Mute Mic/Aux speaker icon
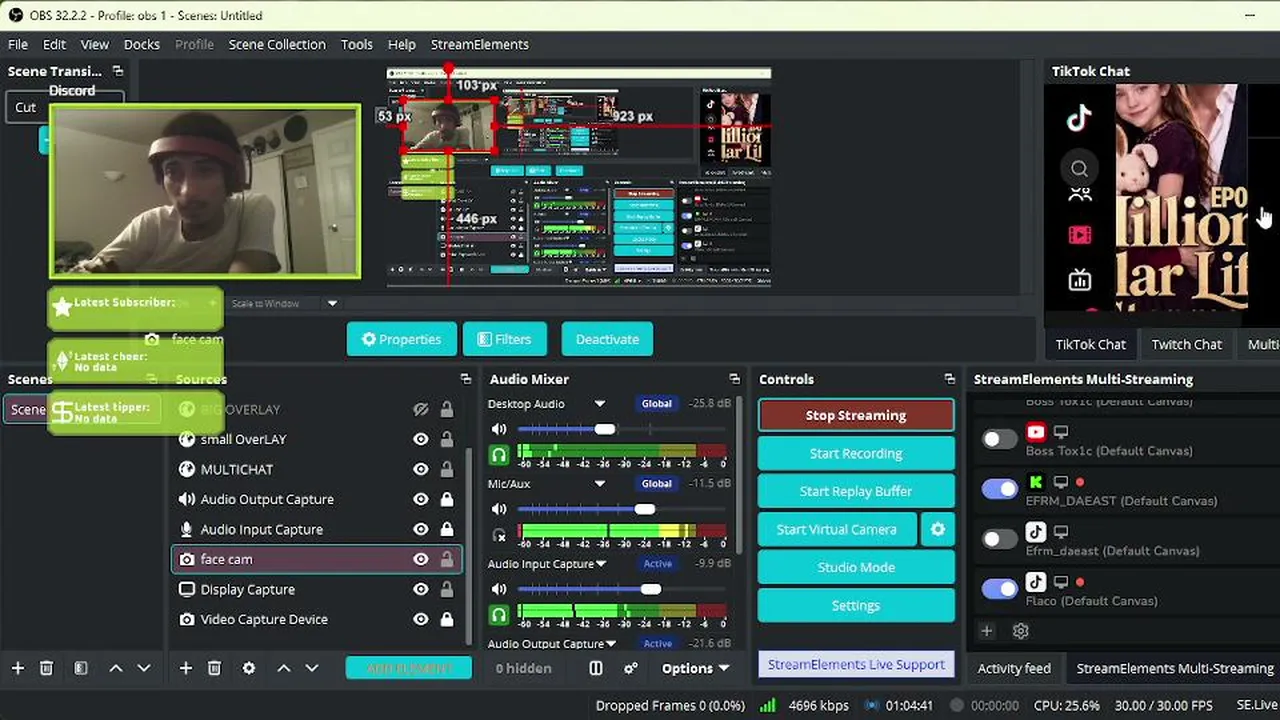The image size is (1280, 720). click(x=499, y=509)
